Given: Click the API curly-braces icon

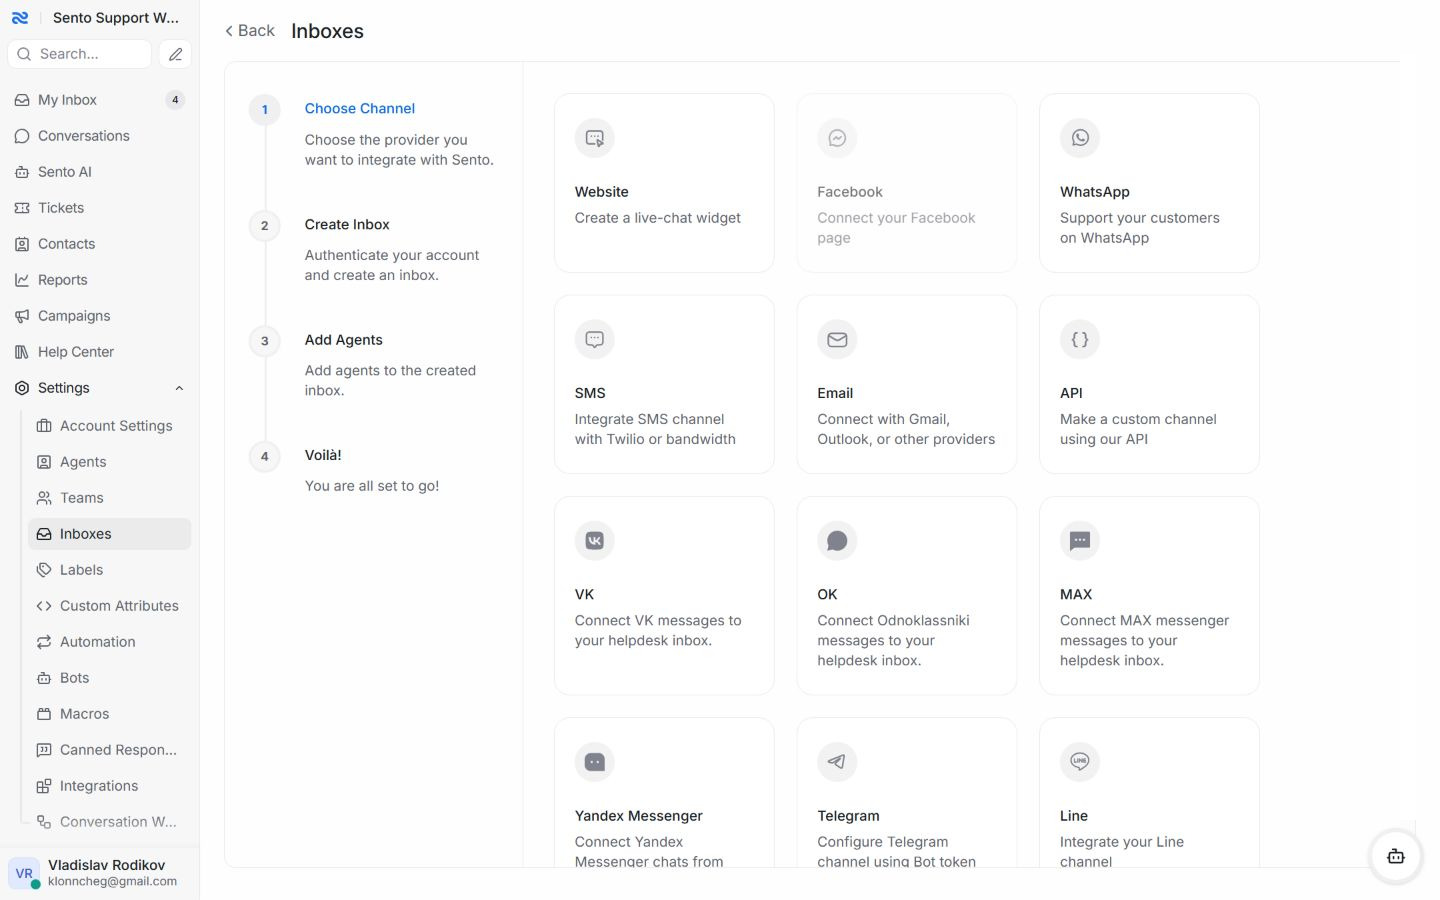Looking at the screenshot, I should 1080,339.
